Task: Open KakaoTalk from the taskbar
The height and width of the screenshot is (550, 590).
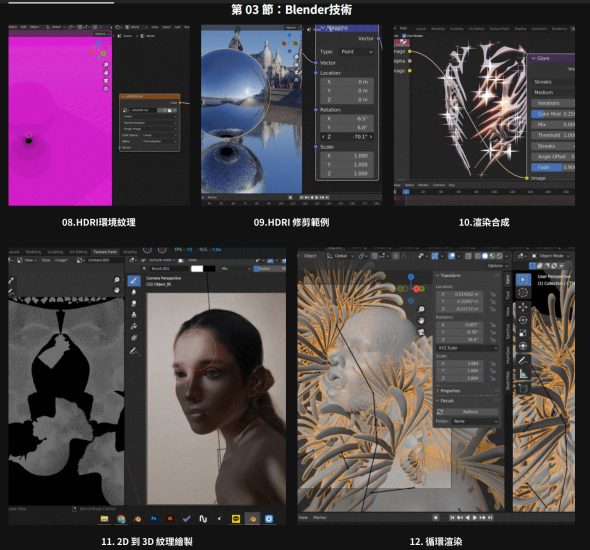Action: coord(236,519)
